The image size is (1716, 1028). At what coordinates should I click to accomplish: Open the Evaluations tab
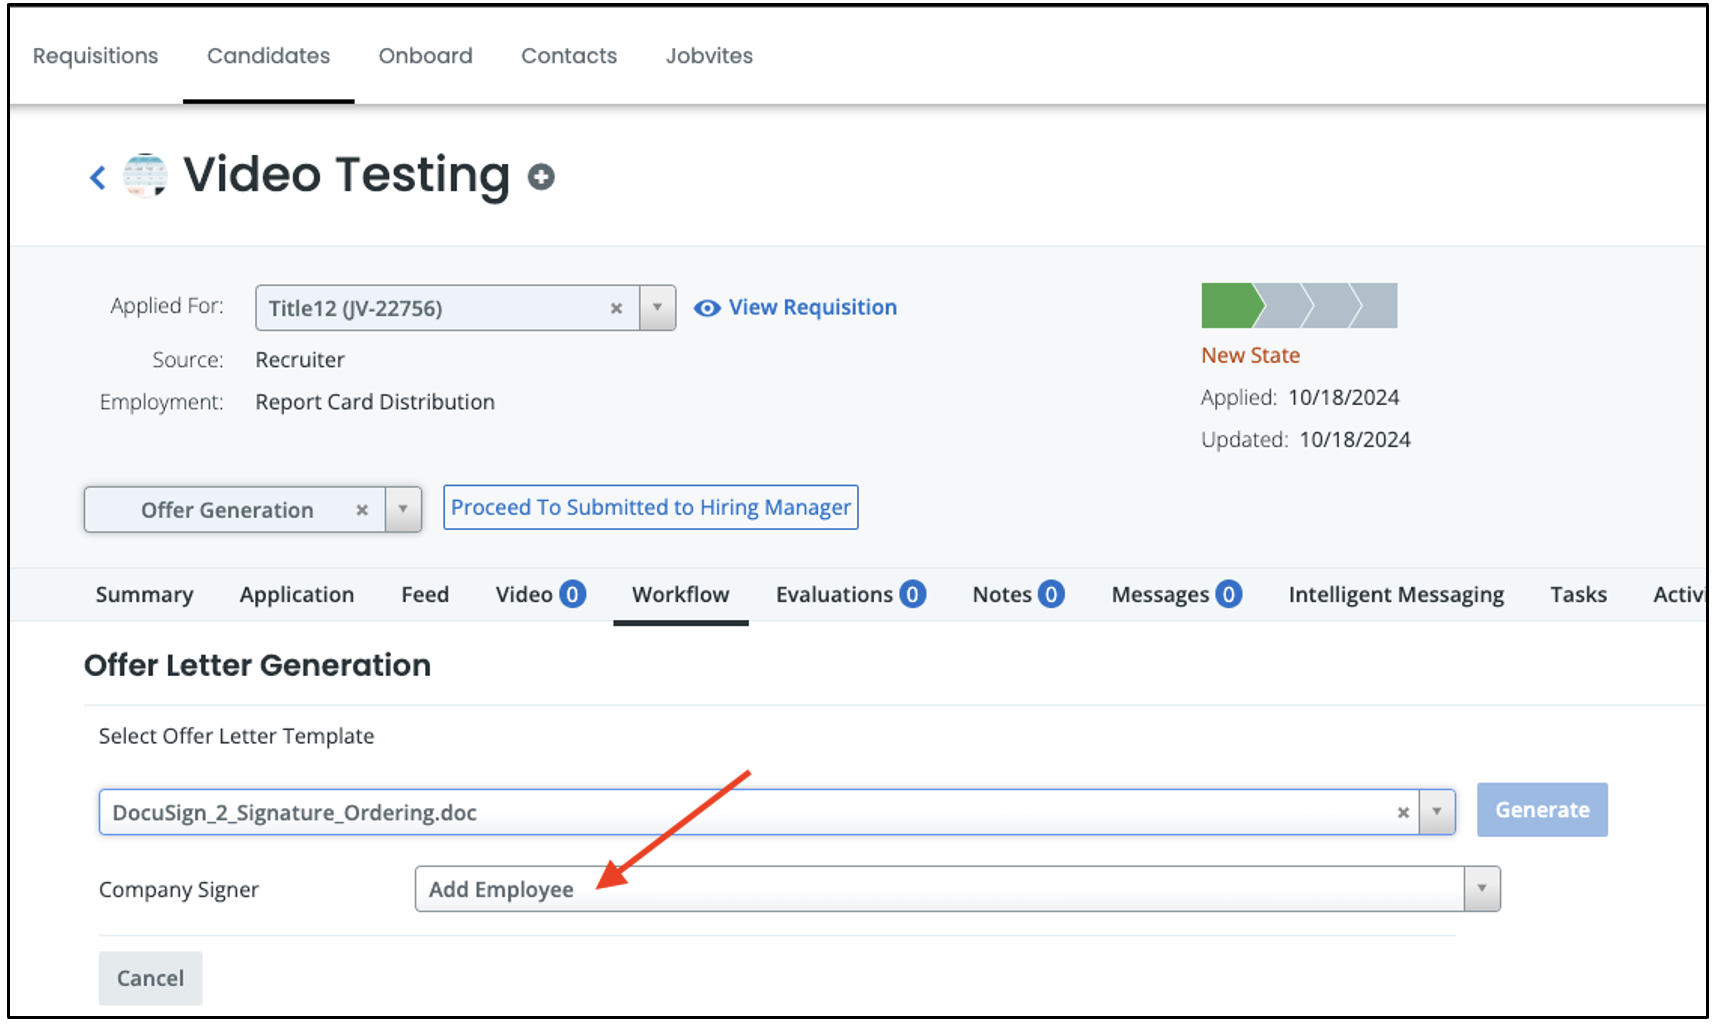(834, 595)
